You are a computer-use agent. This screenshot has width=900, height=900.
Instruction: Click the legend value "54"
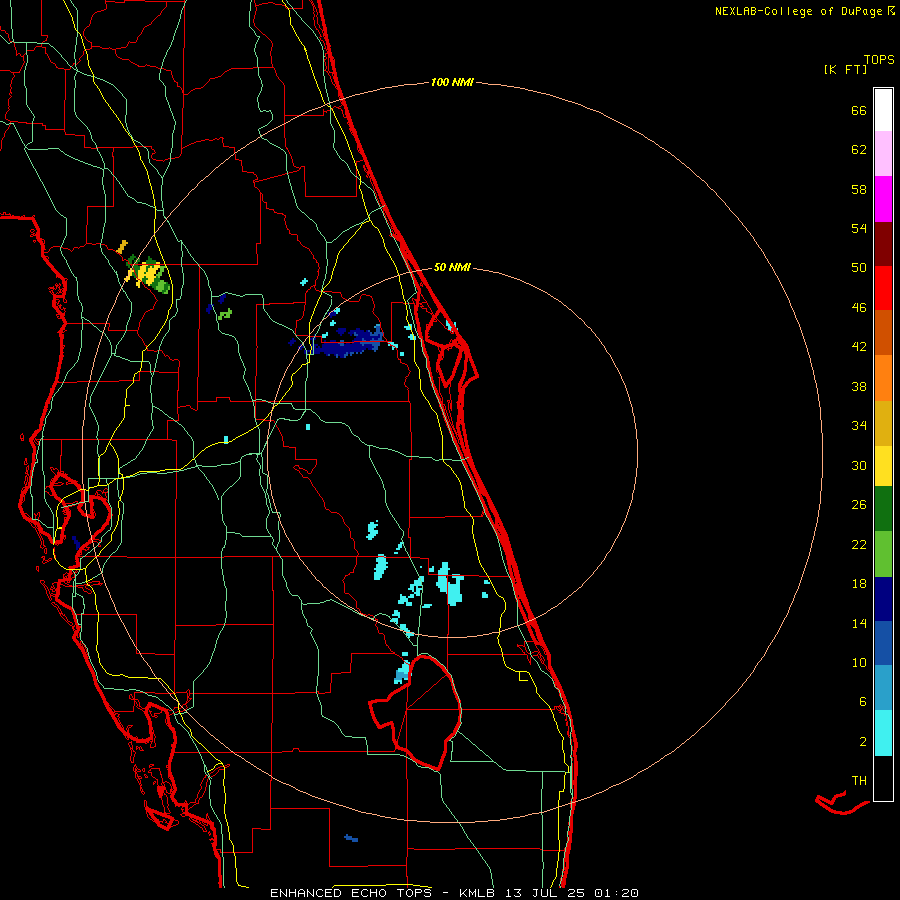click(x=859, y=228)
